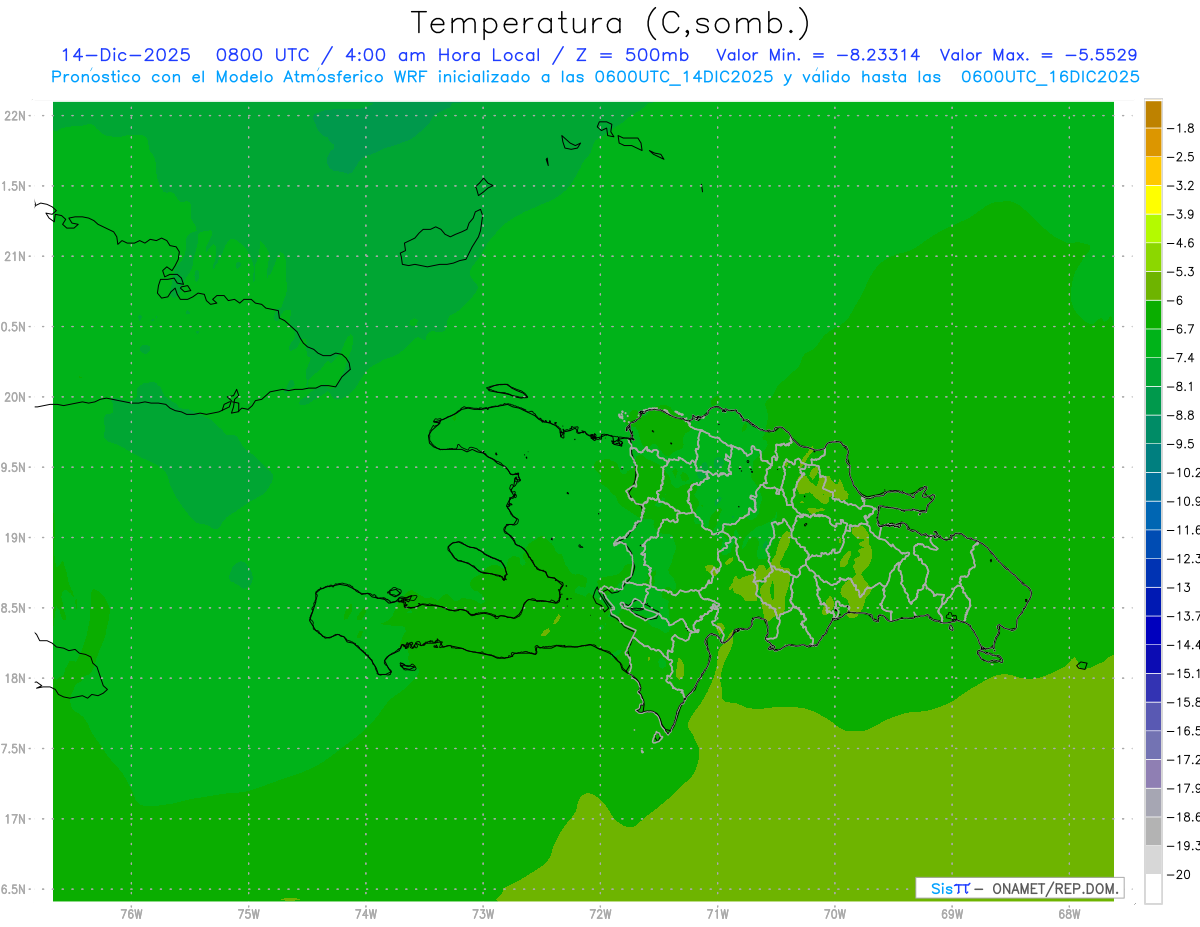
Task: Click the '-3.2' colorbar value
Action: [1181, 186]
